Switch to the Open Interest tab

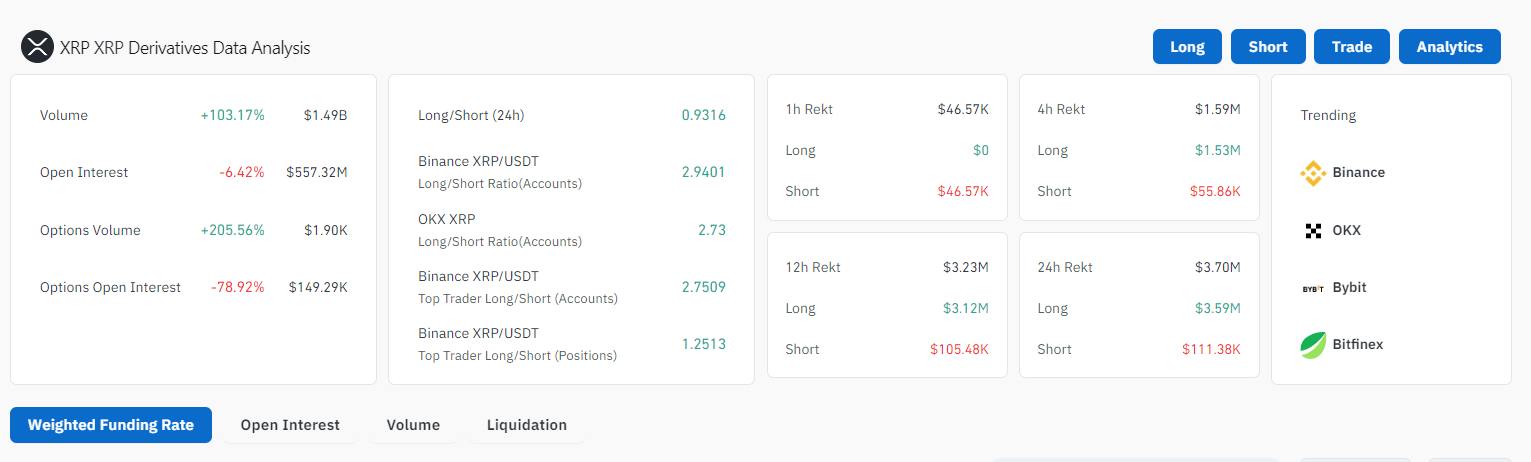pos(290,425)
